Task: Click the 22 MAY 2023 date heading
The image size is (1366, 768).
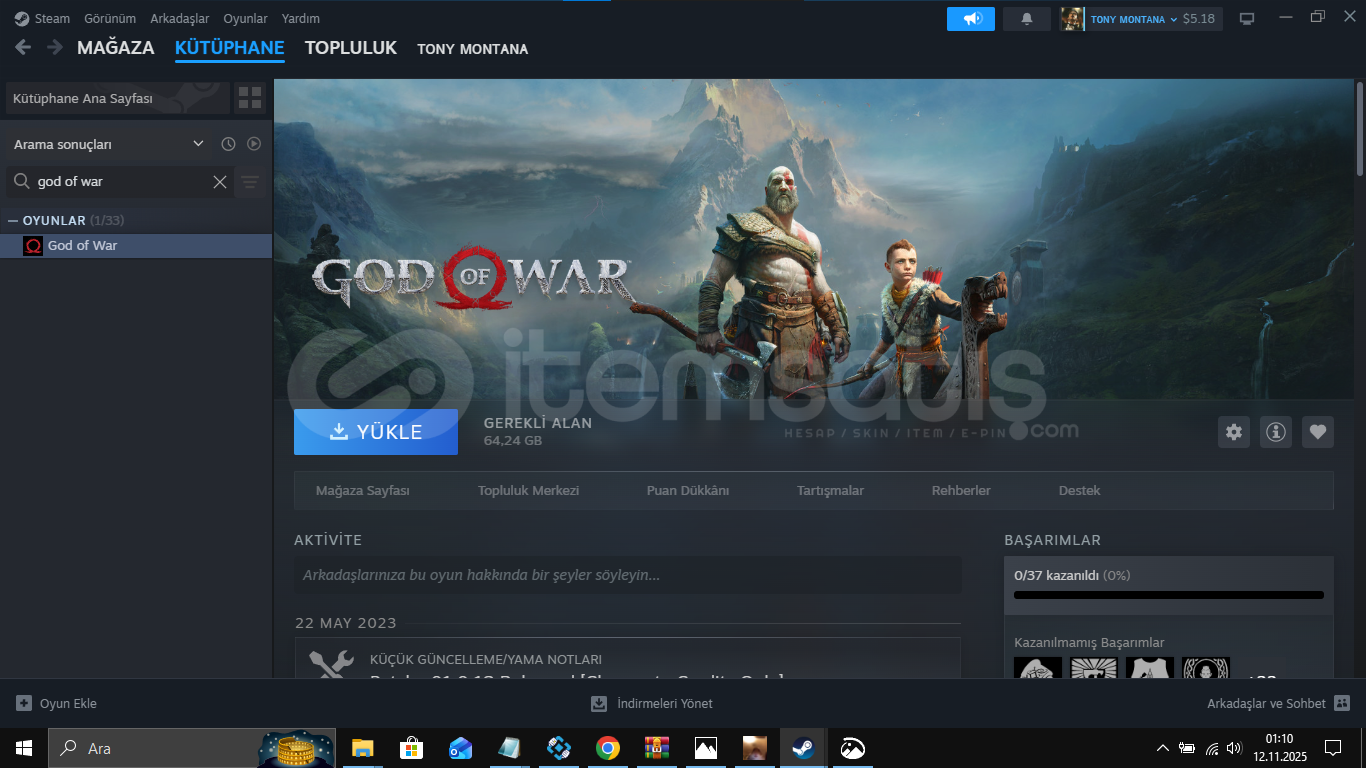Action: pos(345,623)
